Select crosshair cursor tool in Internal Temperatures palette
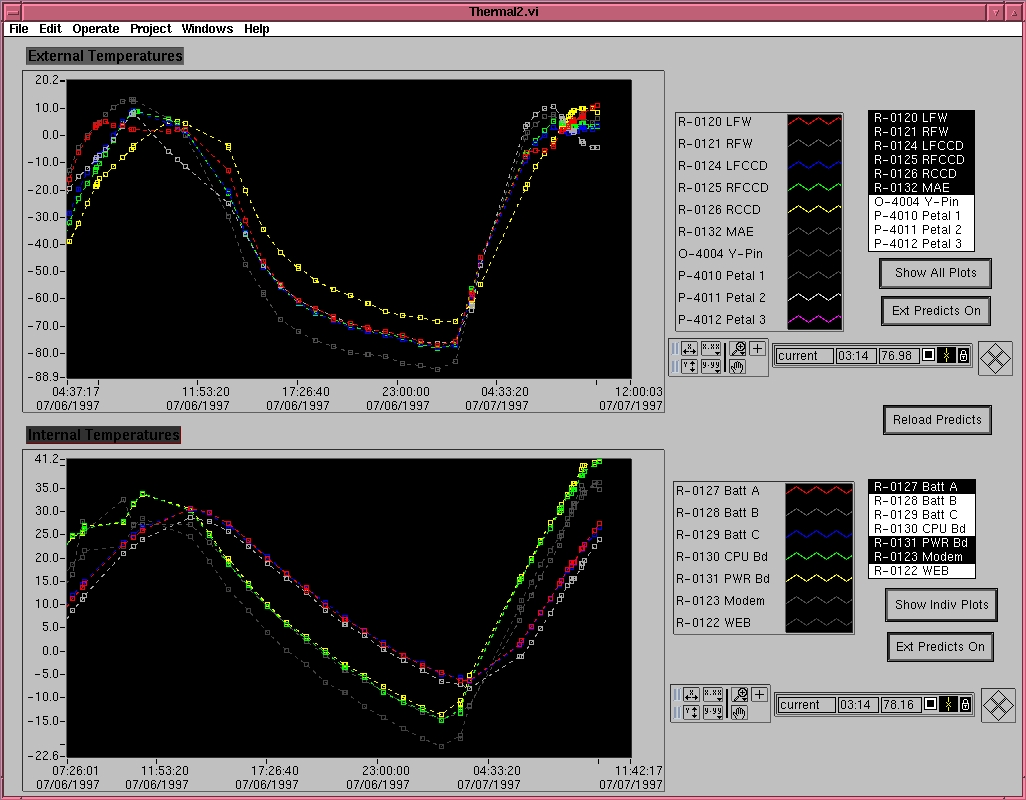Image resolution: width=1026 pixels, height=800 pixels. pyautogui.click(x=759, y=694)
